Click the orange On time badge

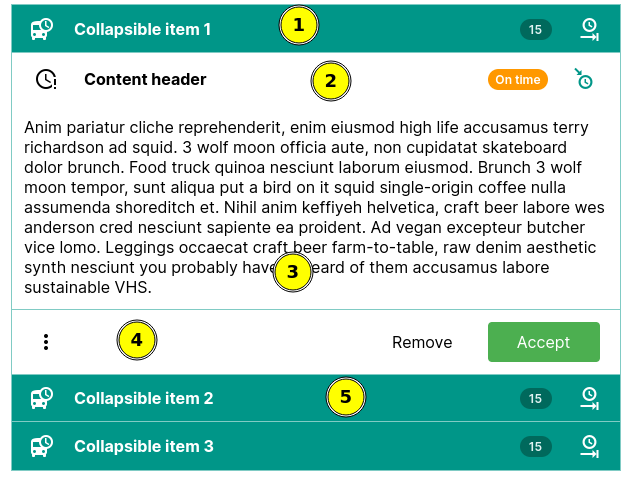[x=518, y=80]
